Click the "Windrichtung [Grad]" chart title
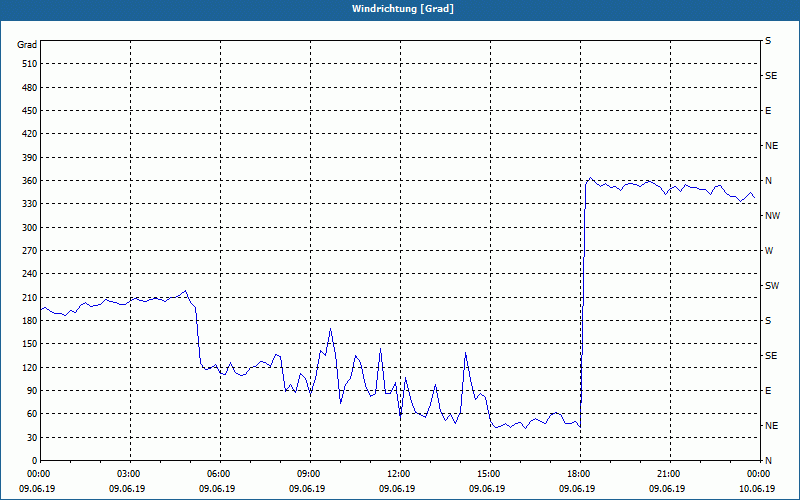Image resolution: width=800 pixels, height=500 pixels. (403, 9)
